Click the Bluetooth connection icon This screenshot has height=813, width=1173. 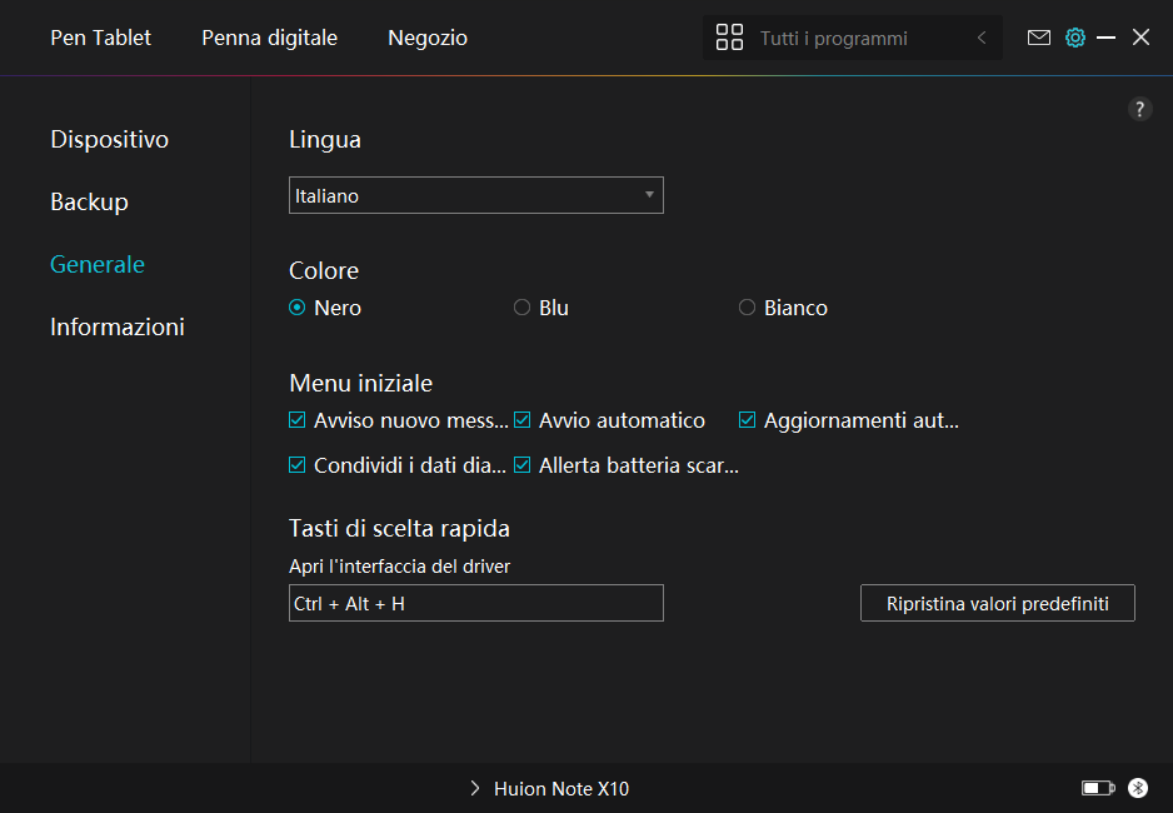coord(1138,788)
